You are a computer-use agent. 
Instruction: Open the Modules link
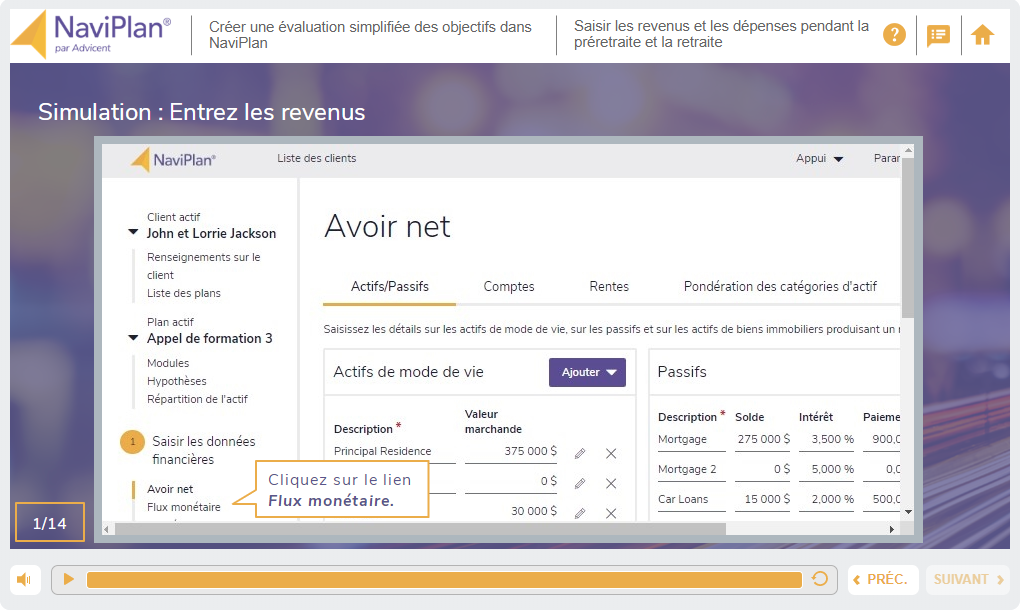tap(168, 363)
